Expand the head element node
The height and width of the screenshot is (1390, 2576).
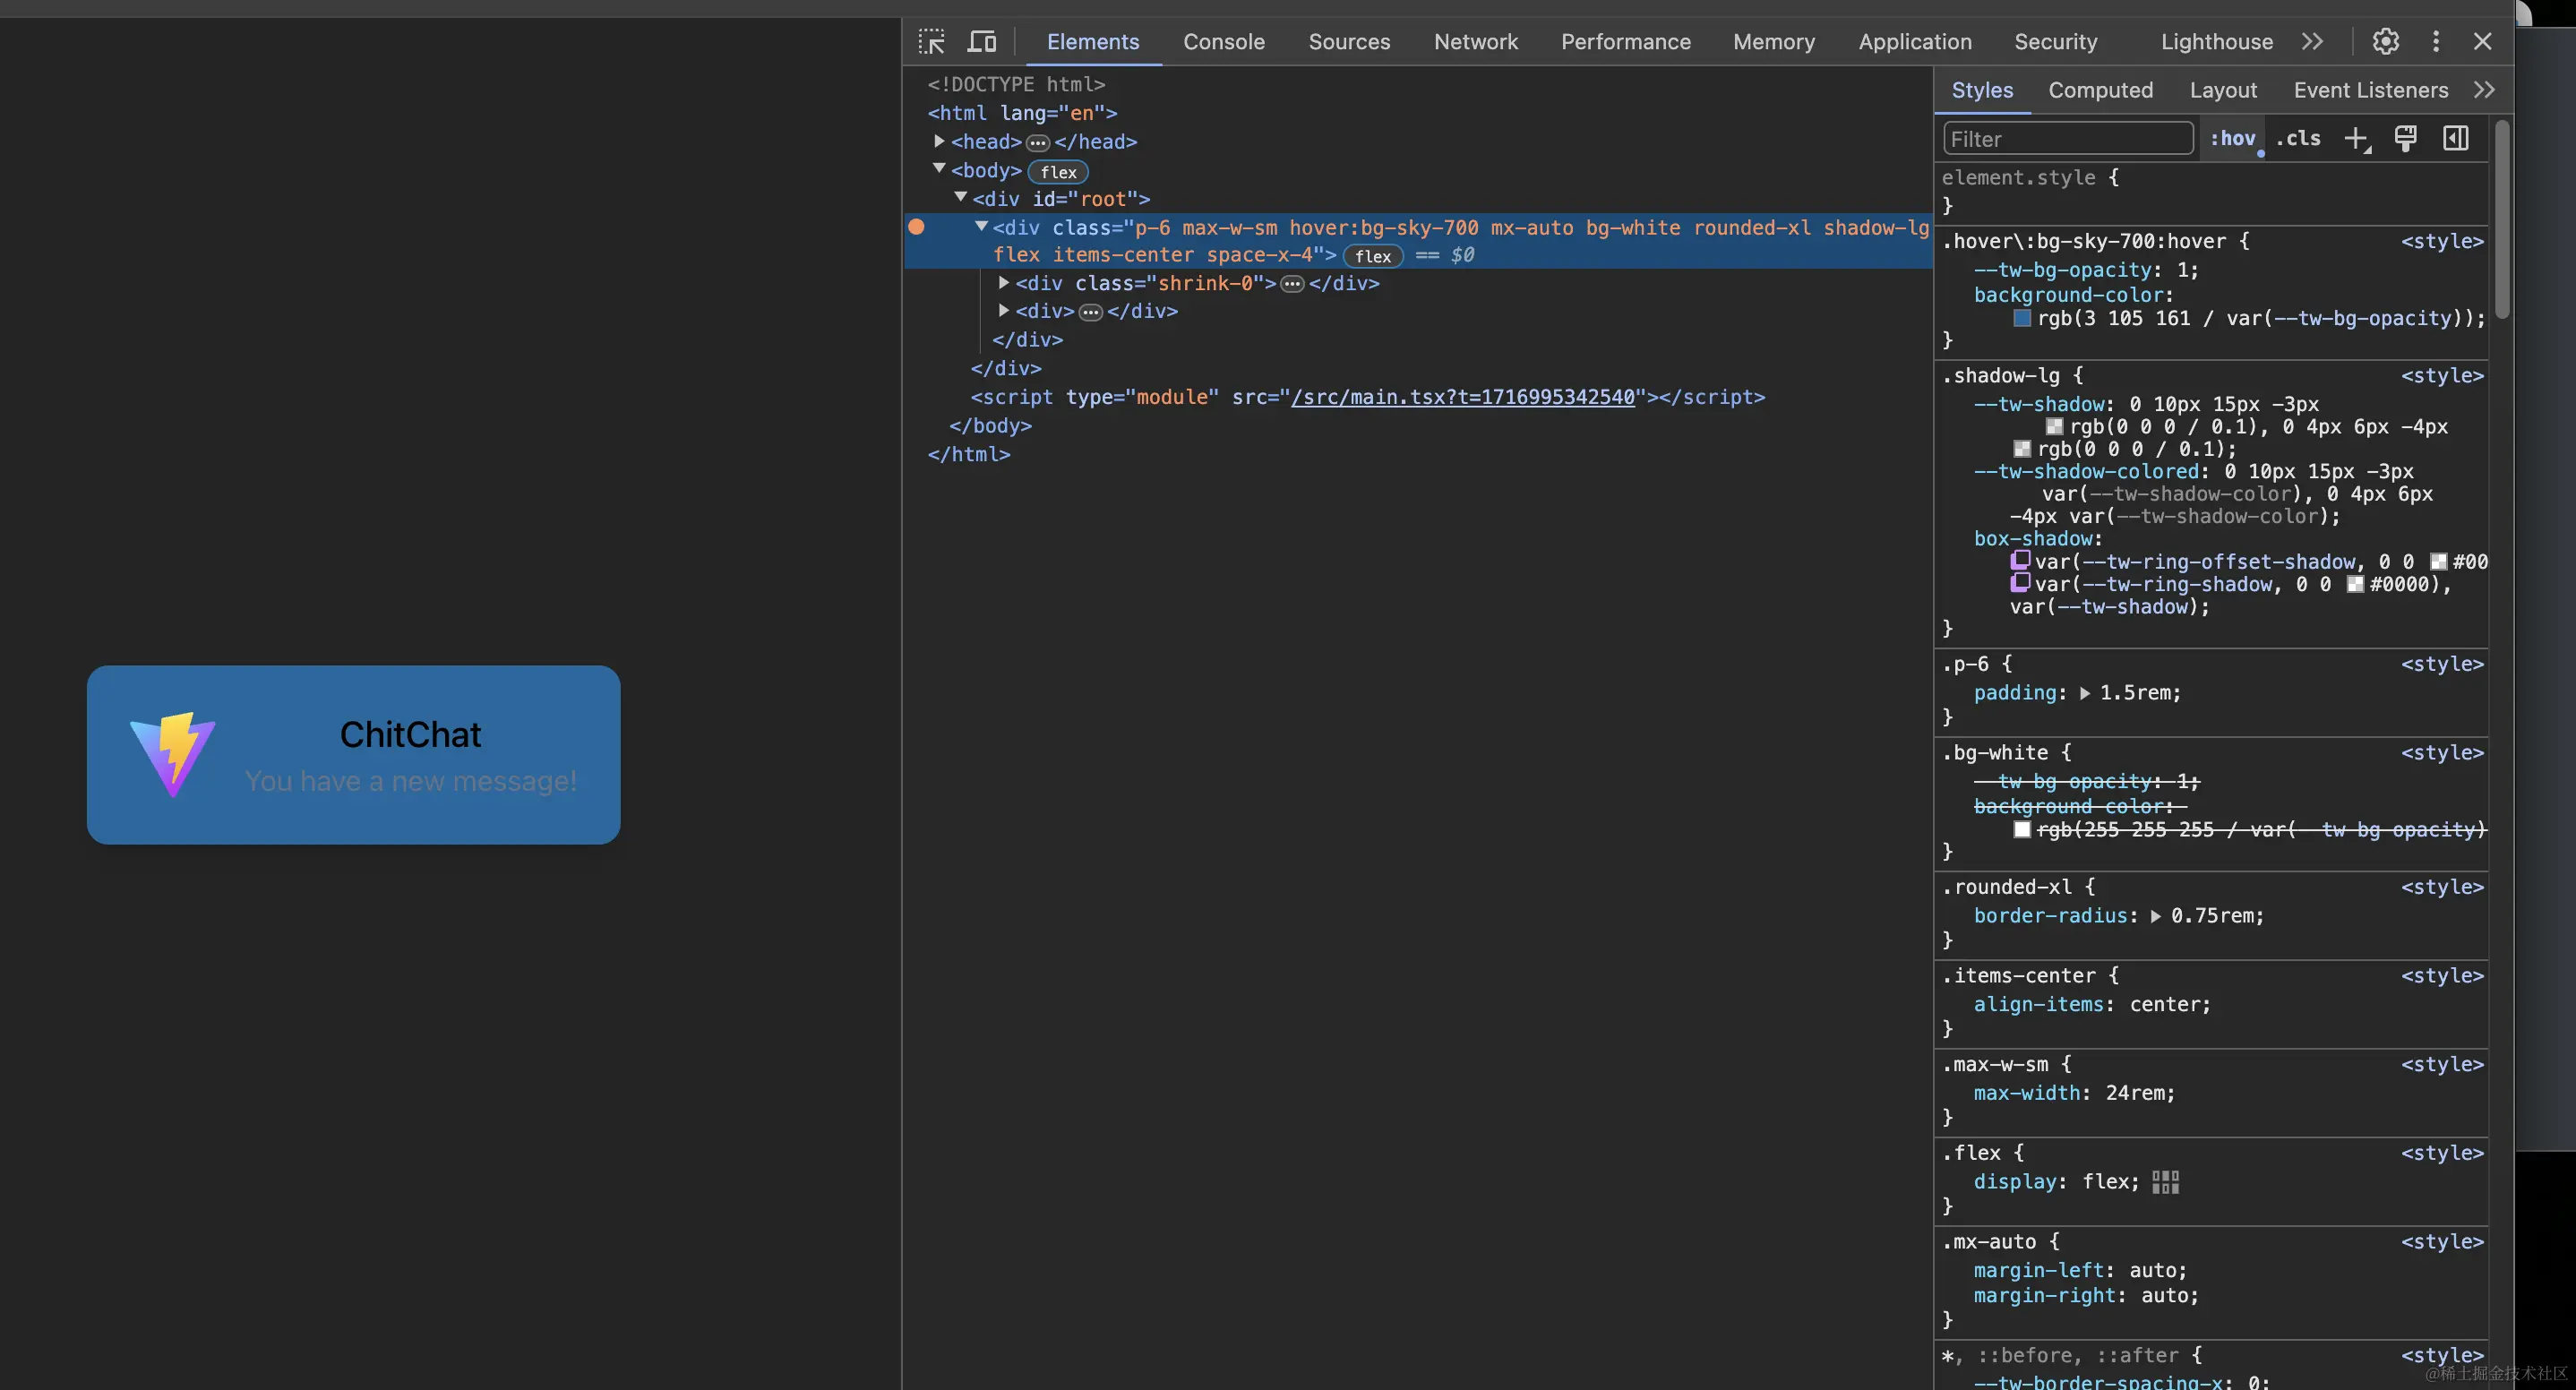pos(939,142)
